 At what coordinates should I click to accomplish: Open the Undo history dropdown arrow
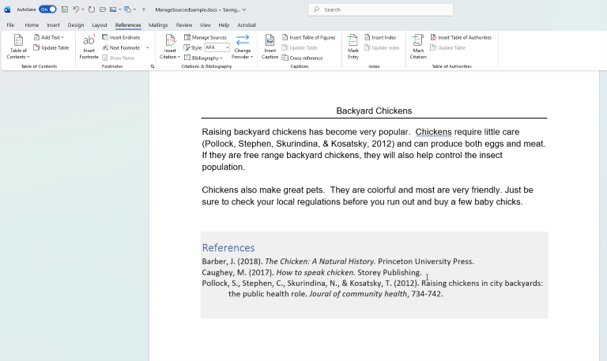82,10
